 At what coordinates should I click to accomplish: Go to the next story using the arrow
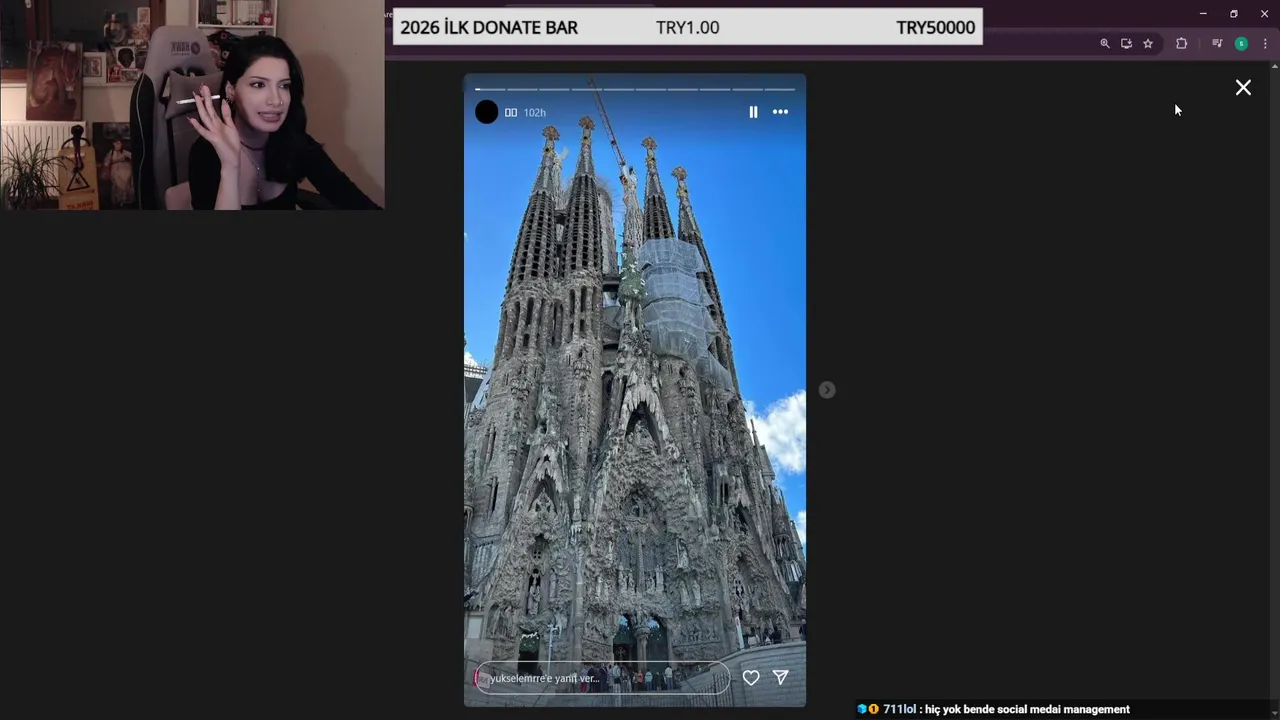[827, 390]
